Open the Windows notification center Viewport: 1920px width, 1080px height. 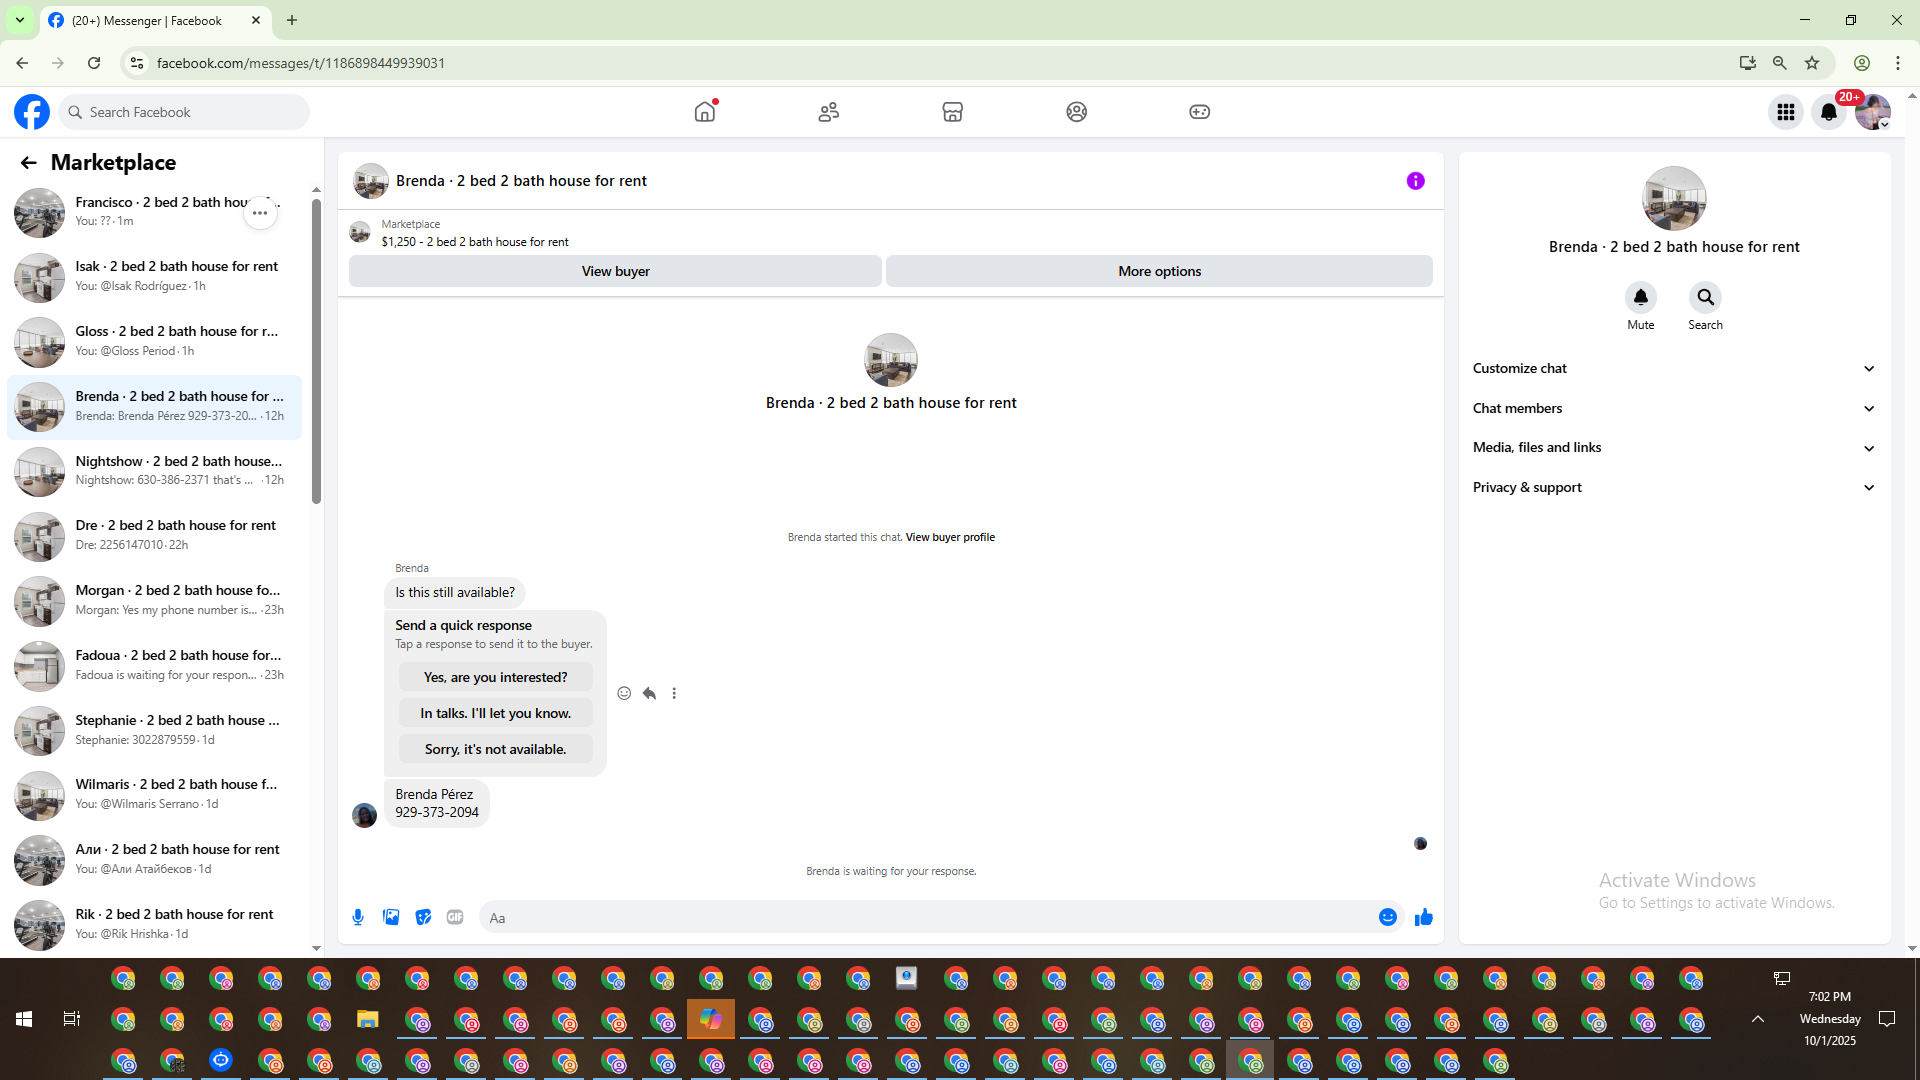click(x=1888, y=1019)
